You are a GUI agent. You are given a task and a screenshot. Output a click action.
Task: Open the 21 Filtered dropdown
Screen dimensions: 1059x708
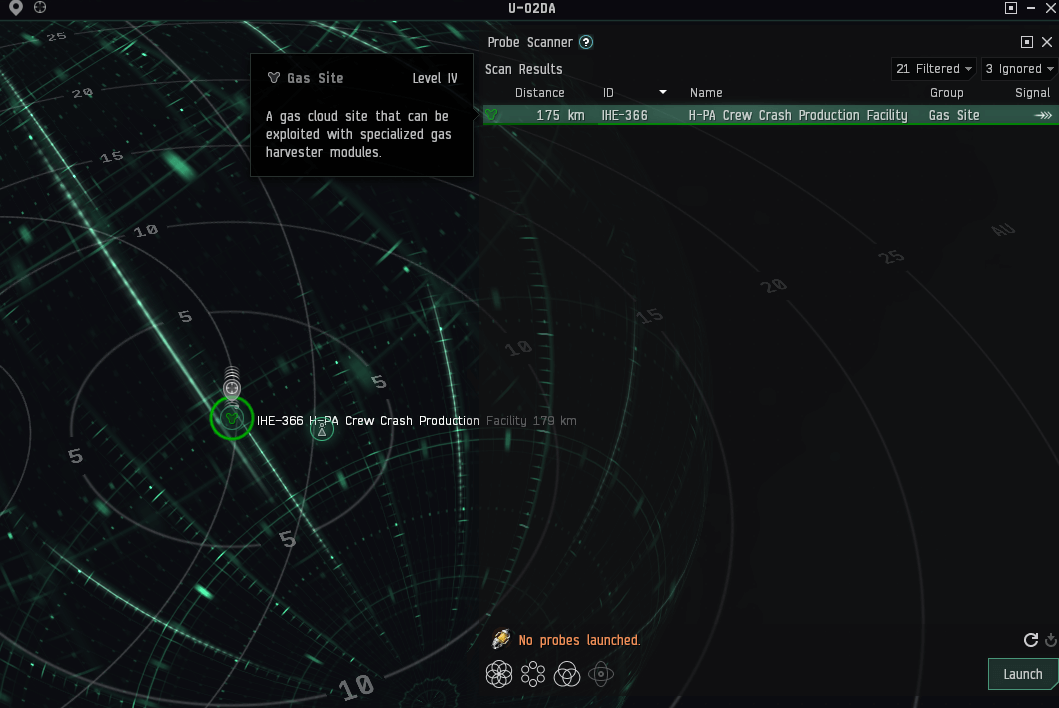tap(932, 68)
